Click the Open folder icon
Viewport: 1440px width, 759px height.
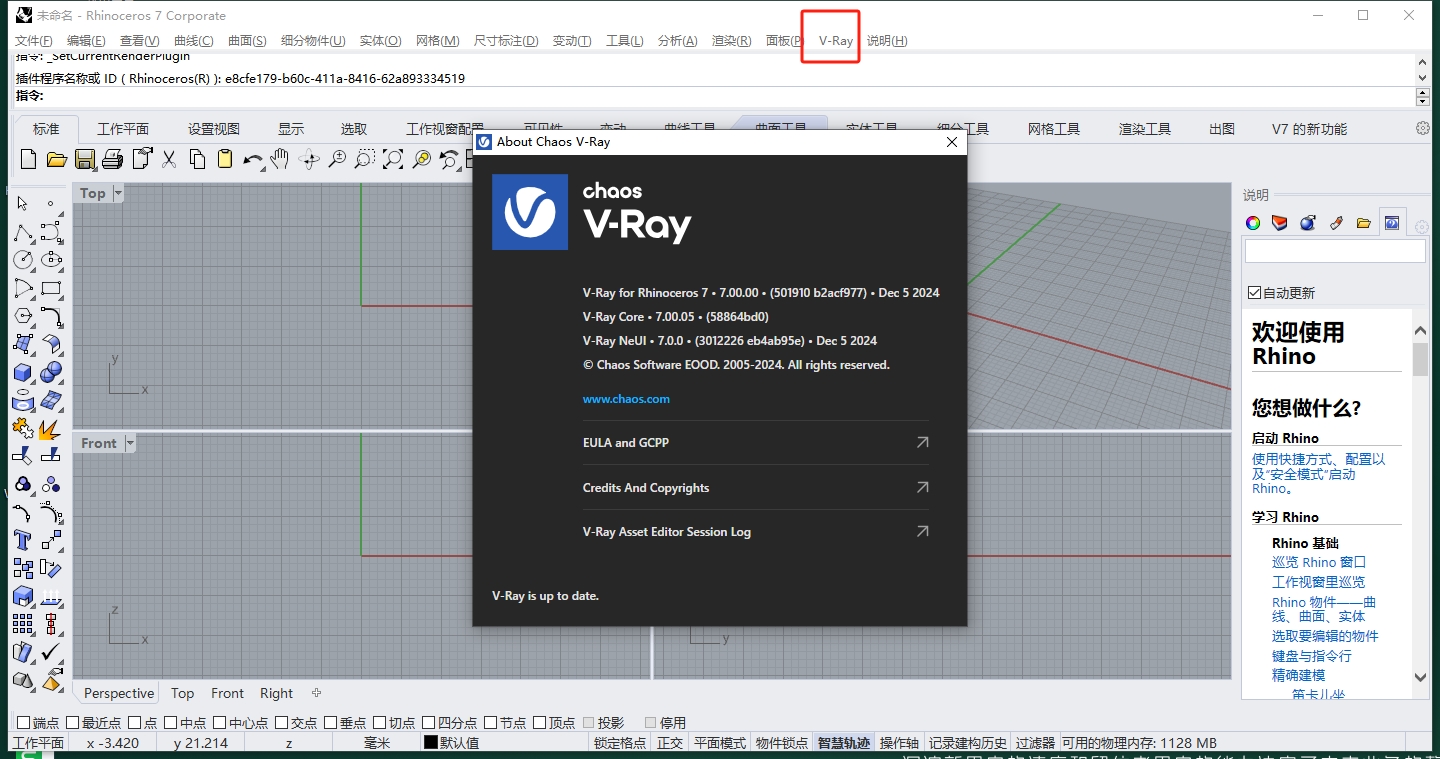point(57,159)
